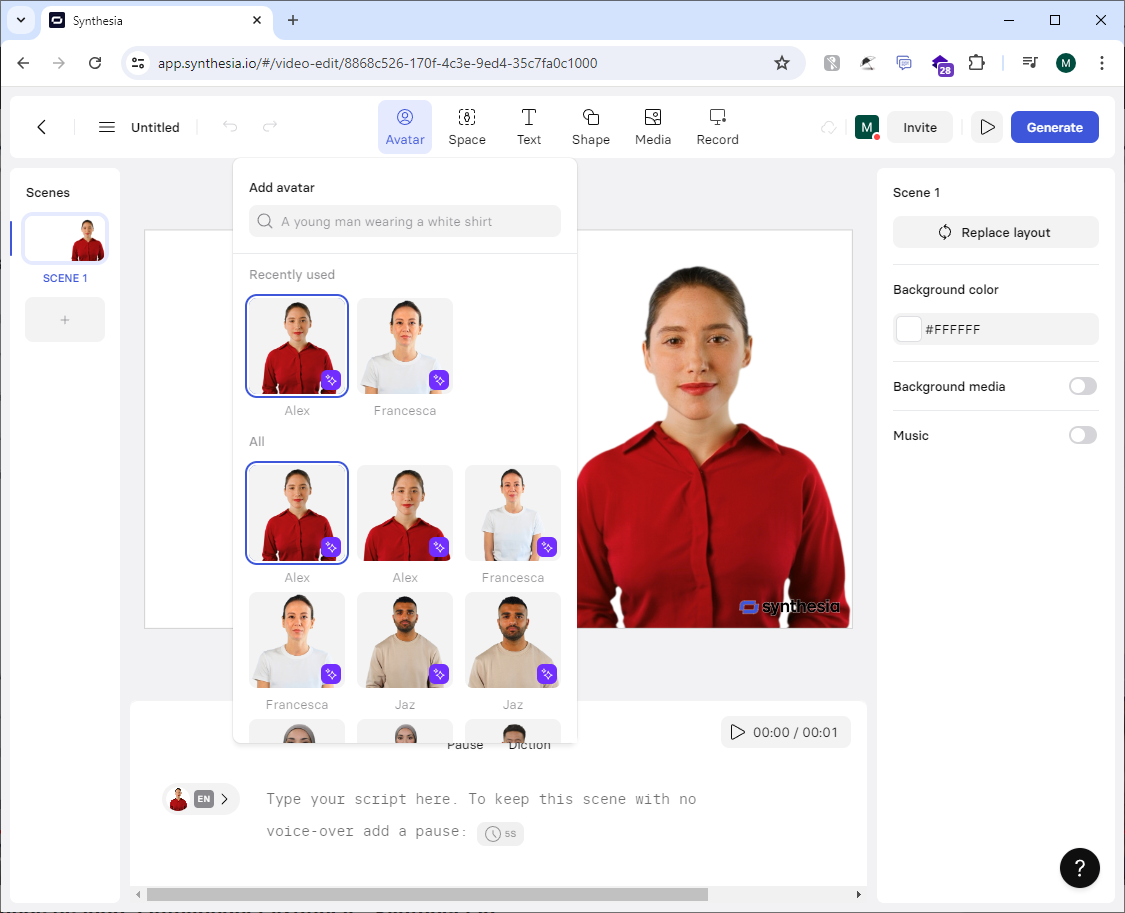Image resolution: width=1125 pixels, height=913 pixels.
Task: Click the Generate button
Action: [1054, 127]
